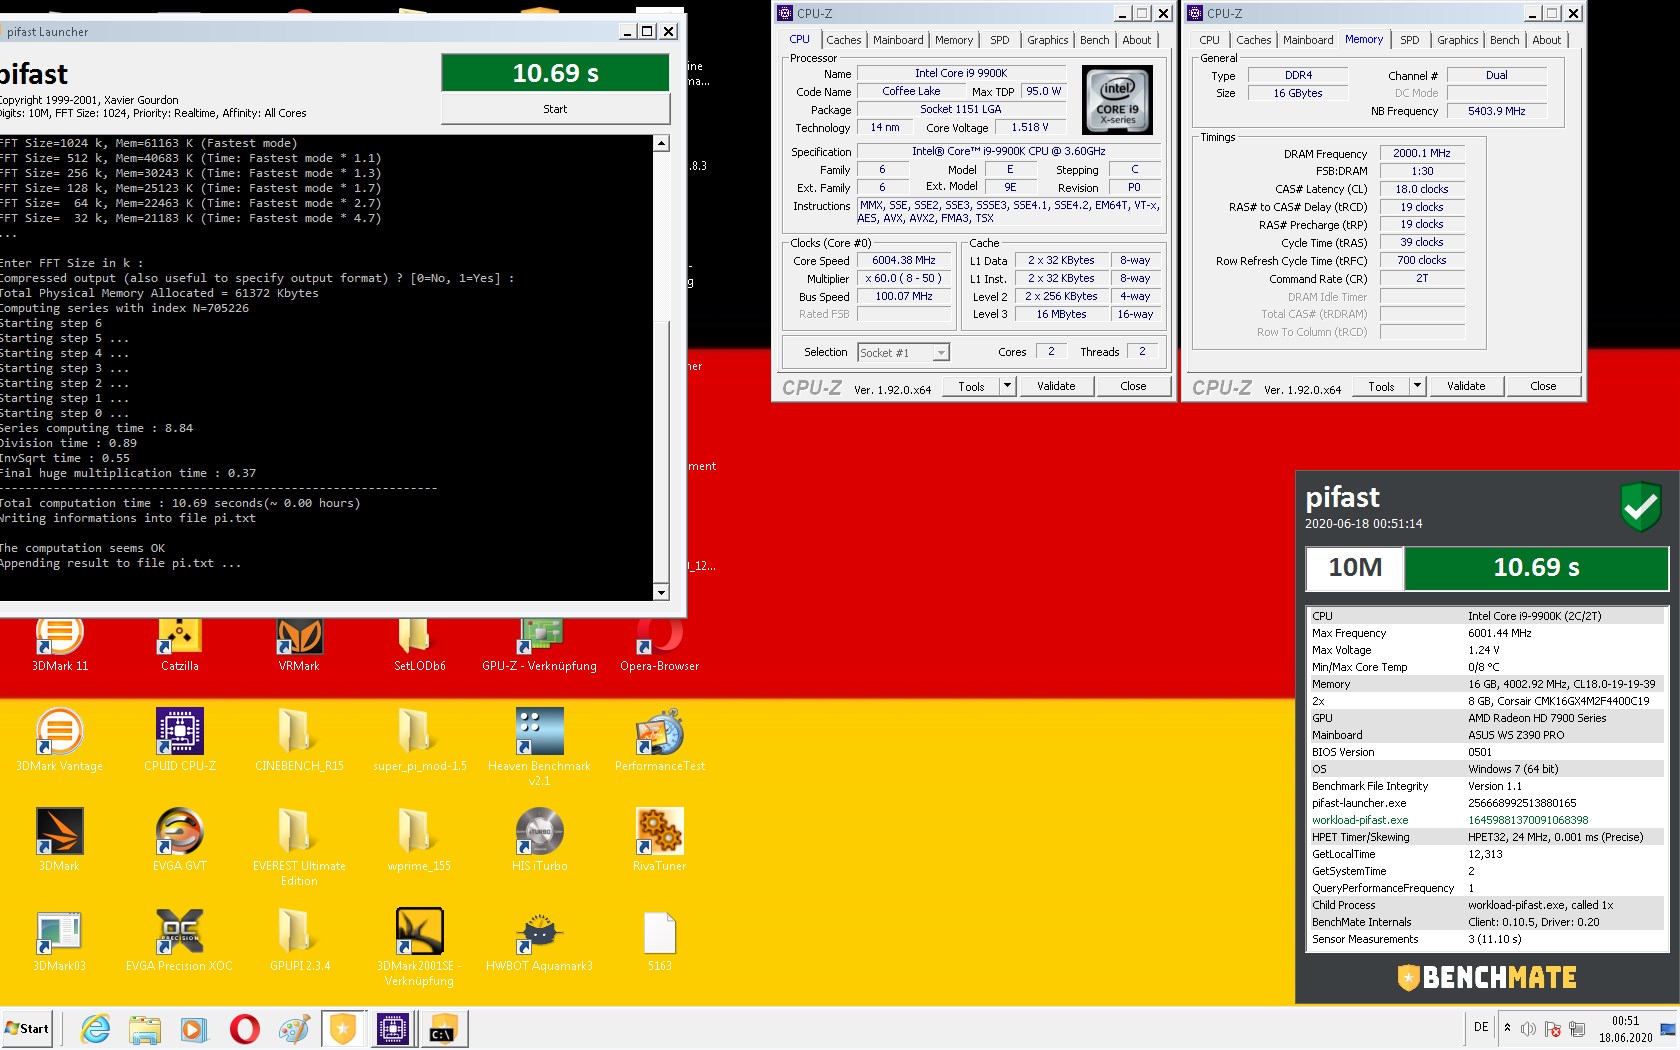Click workload-pifast.exe hash link
The height and width of the screenshot is (1050, 1680).
click(1528, 820)
